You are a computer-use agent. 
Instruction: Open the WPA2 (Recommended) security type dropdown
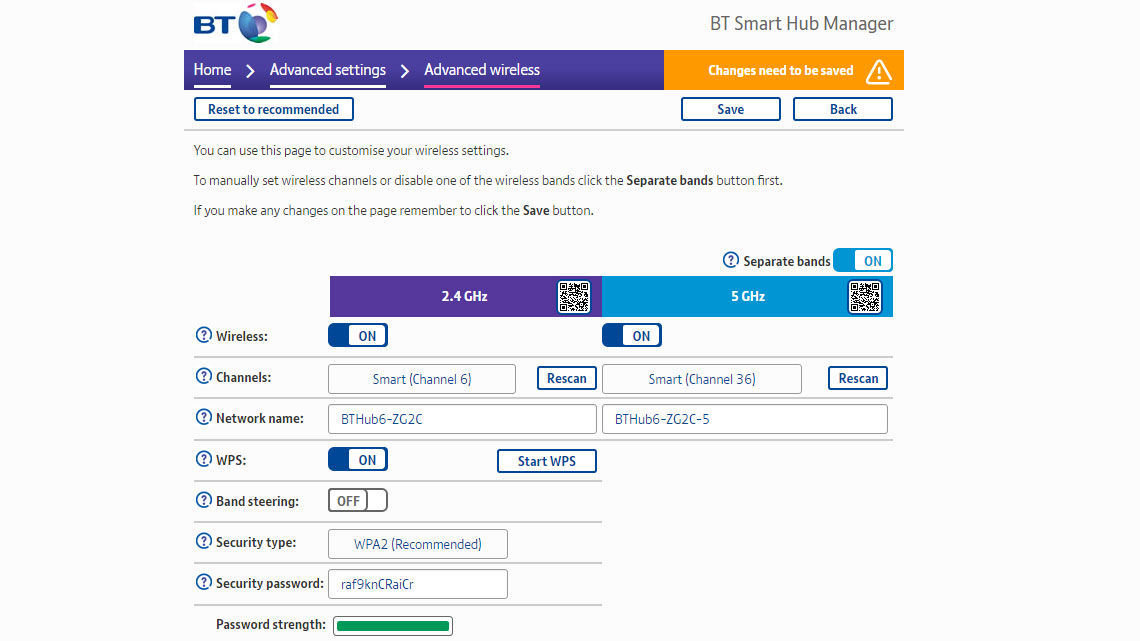tap(417, 544)
